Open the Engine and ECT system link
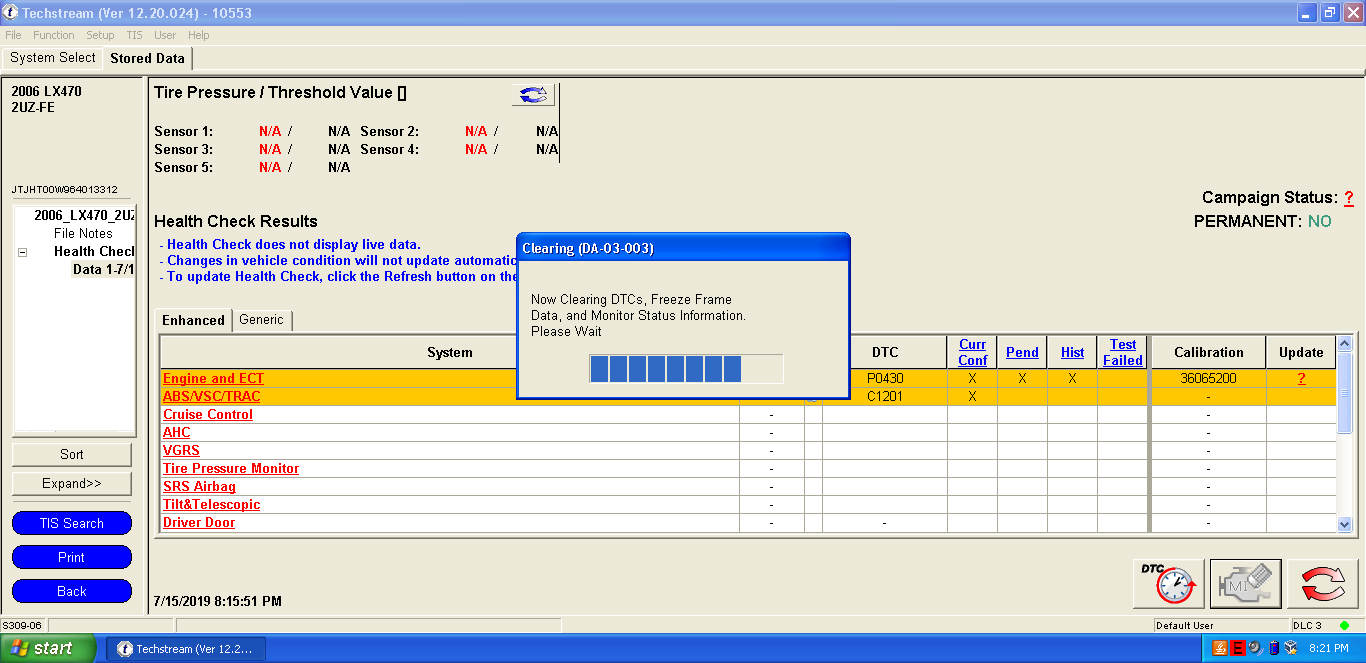Image resolution: width=1366 pixels, height=663 pixels. coord(213,379)
